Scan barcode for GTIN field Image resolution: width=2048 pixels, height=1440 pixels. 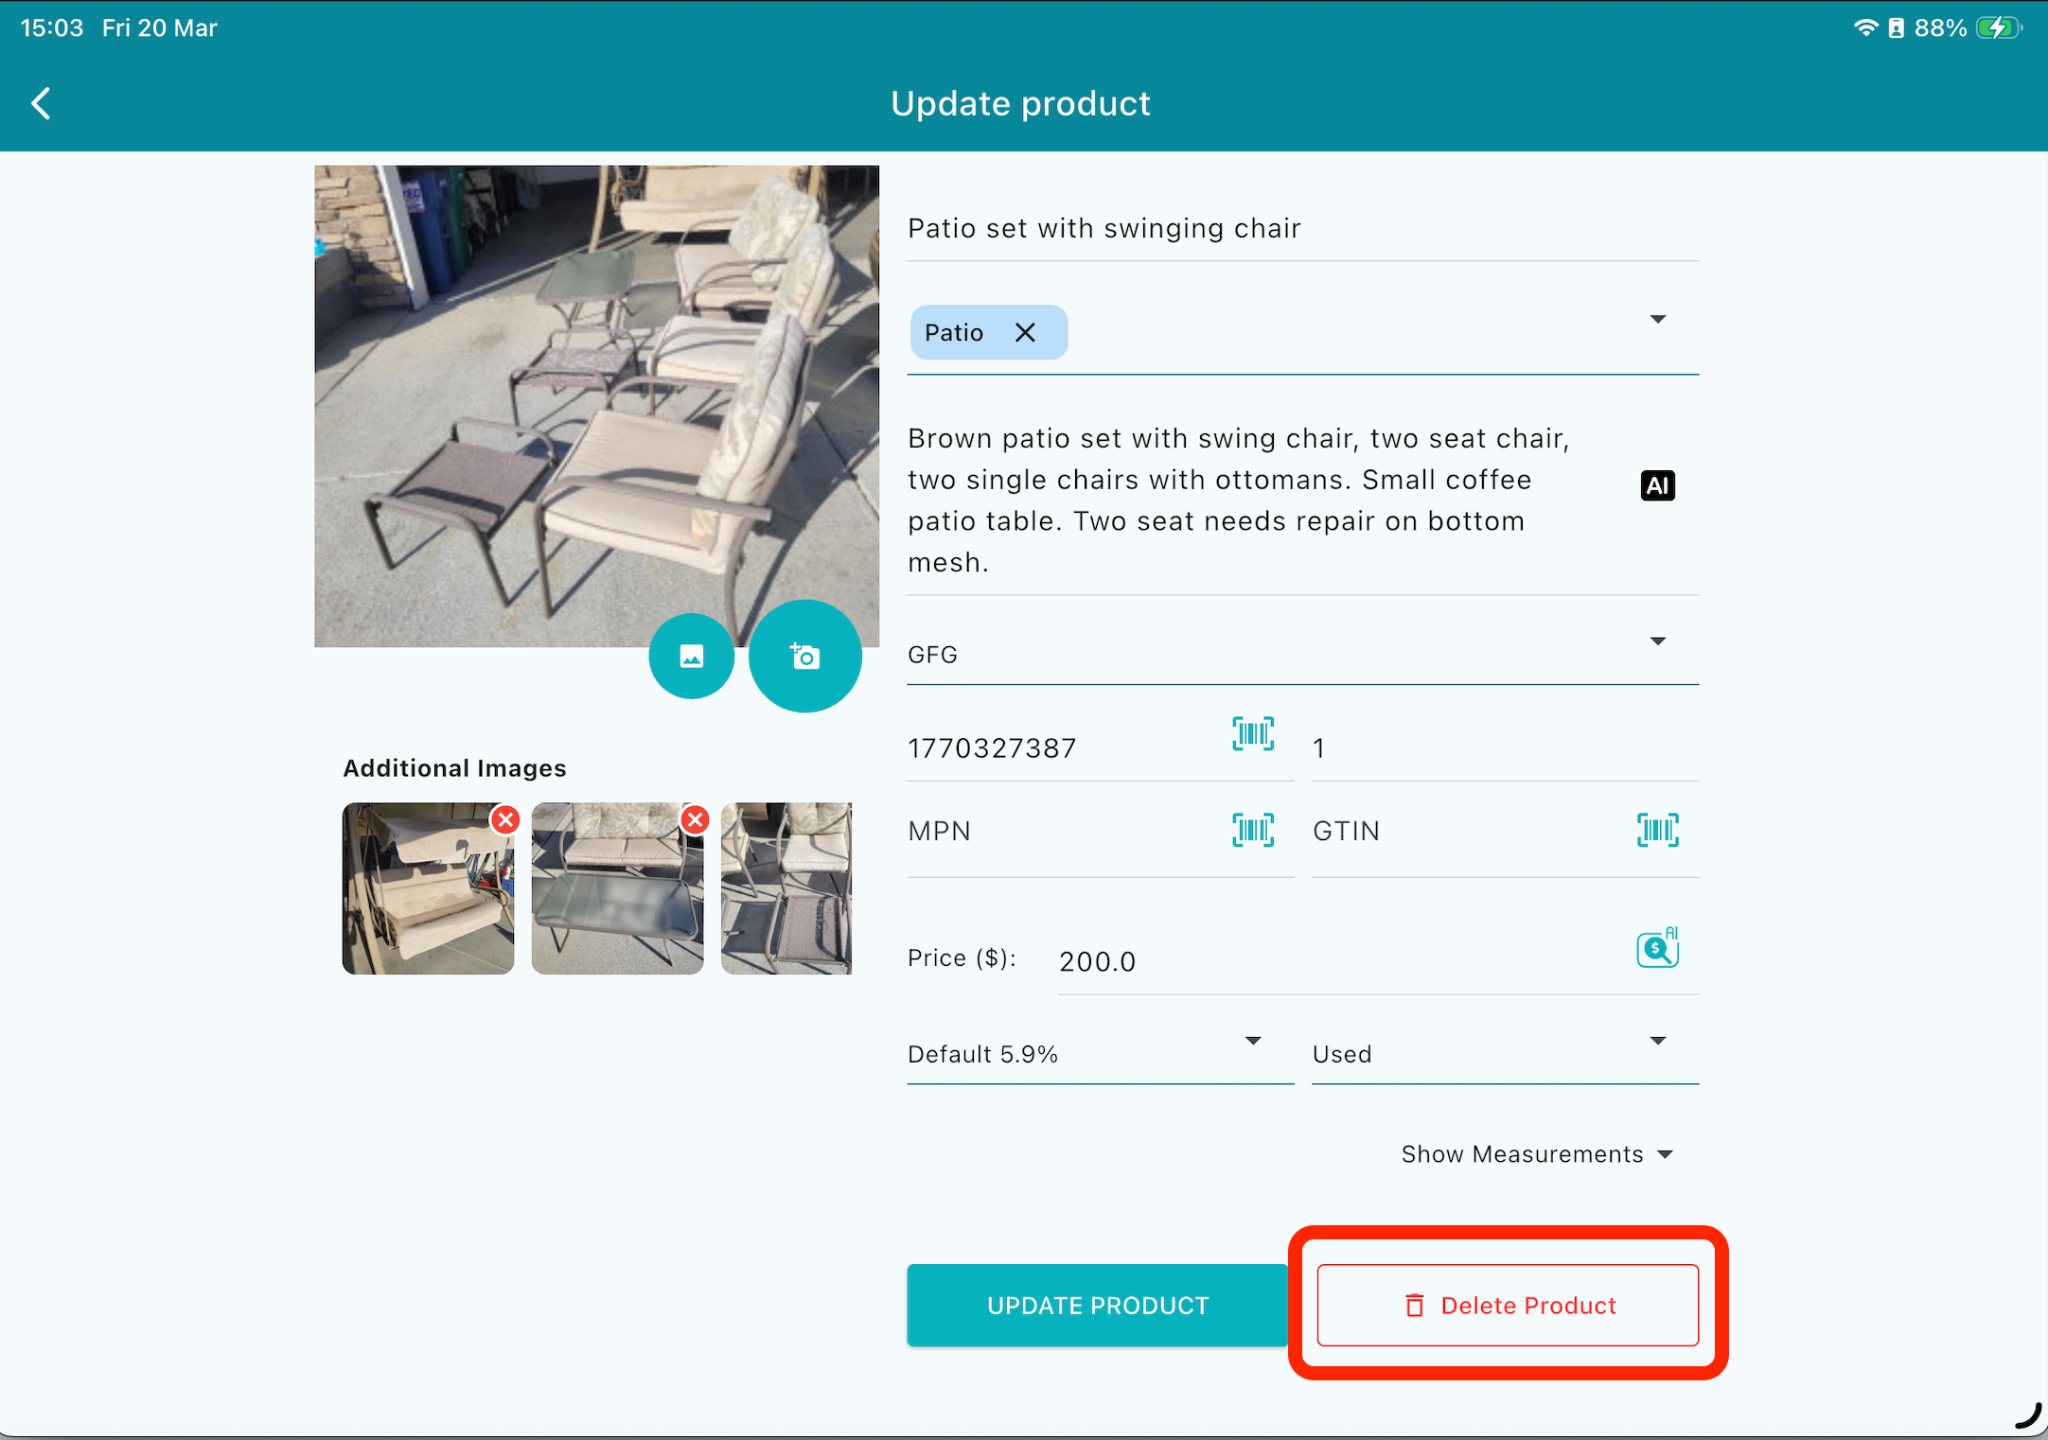[x=1657, y=830]
